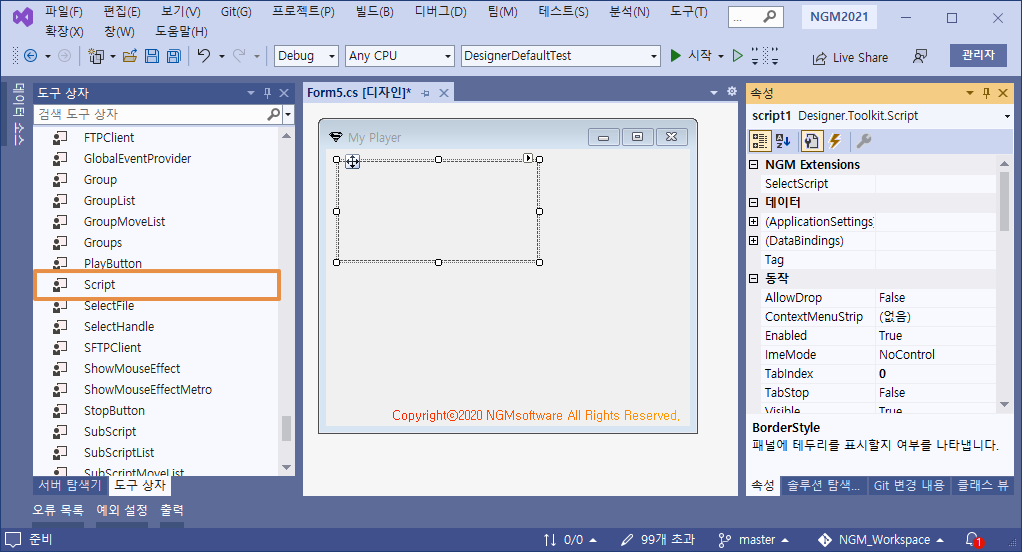This screenshot has width=1022, height=552.
Task: Collapse the 데이터 category
Action: (x=754, y=203)
